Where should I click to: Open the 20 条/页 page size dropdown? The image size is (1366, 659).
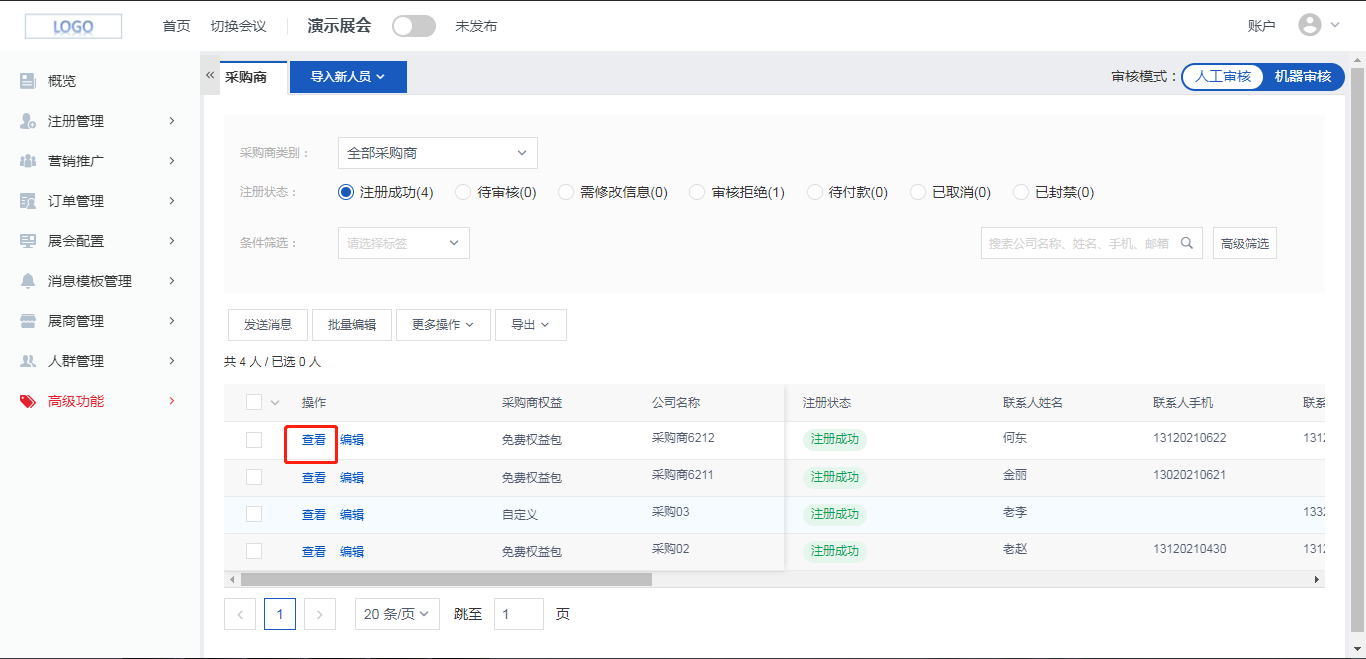coord(397,614)
